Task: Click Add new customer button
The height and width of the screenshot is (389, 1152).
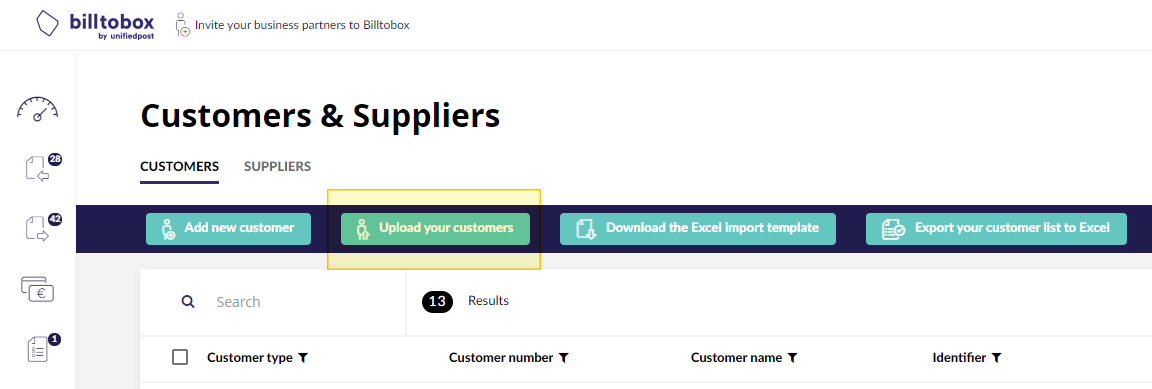Action: pos(228,229)
